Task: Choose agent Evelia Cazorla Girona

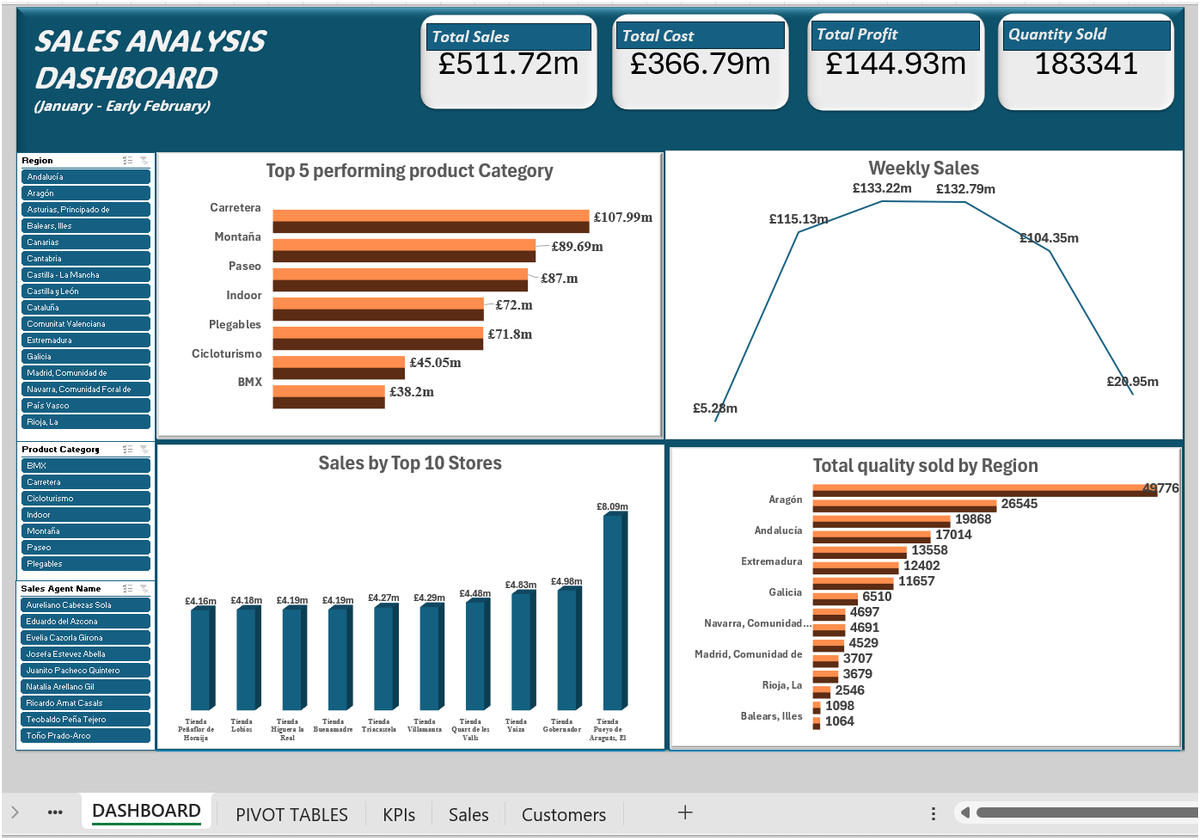Action: point(85,638)
